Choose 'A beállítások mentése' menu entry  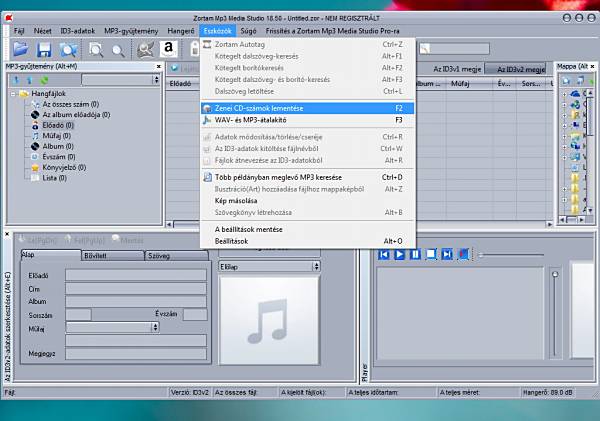point(308,229)
